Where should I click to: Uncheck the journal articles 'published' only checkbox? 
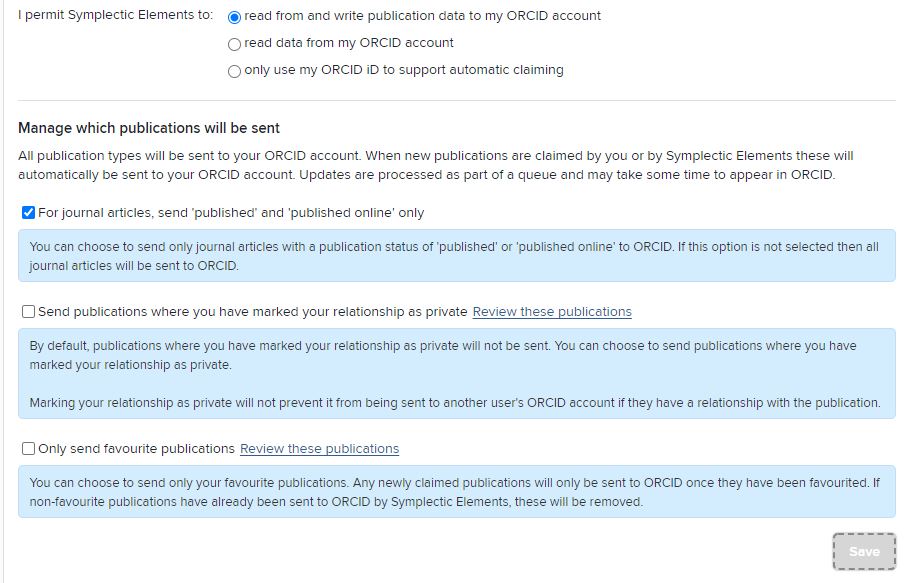pyautogui.click(x=28, y=212)
